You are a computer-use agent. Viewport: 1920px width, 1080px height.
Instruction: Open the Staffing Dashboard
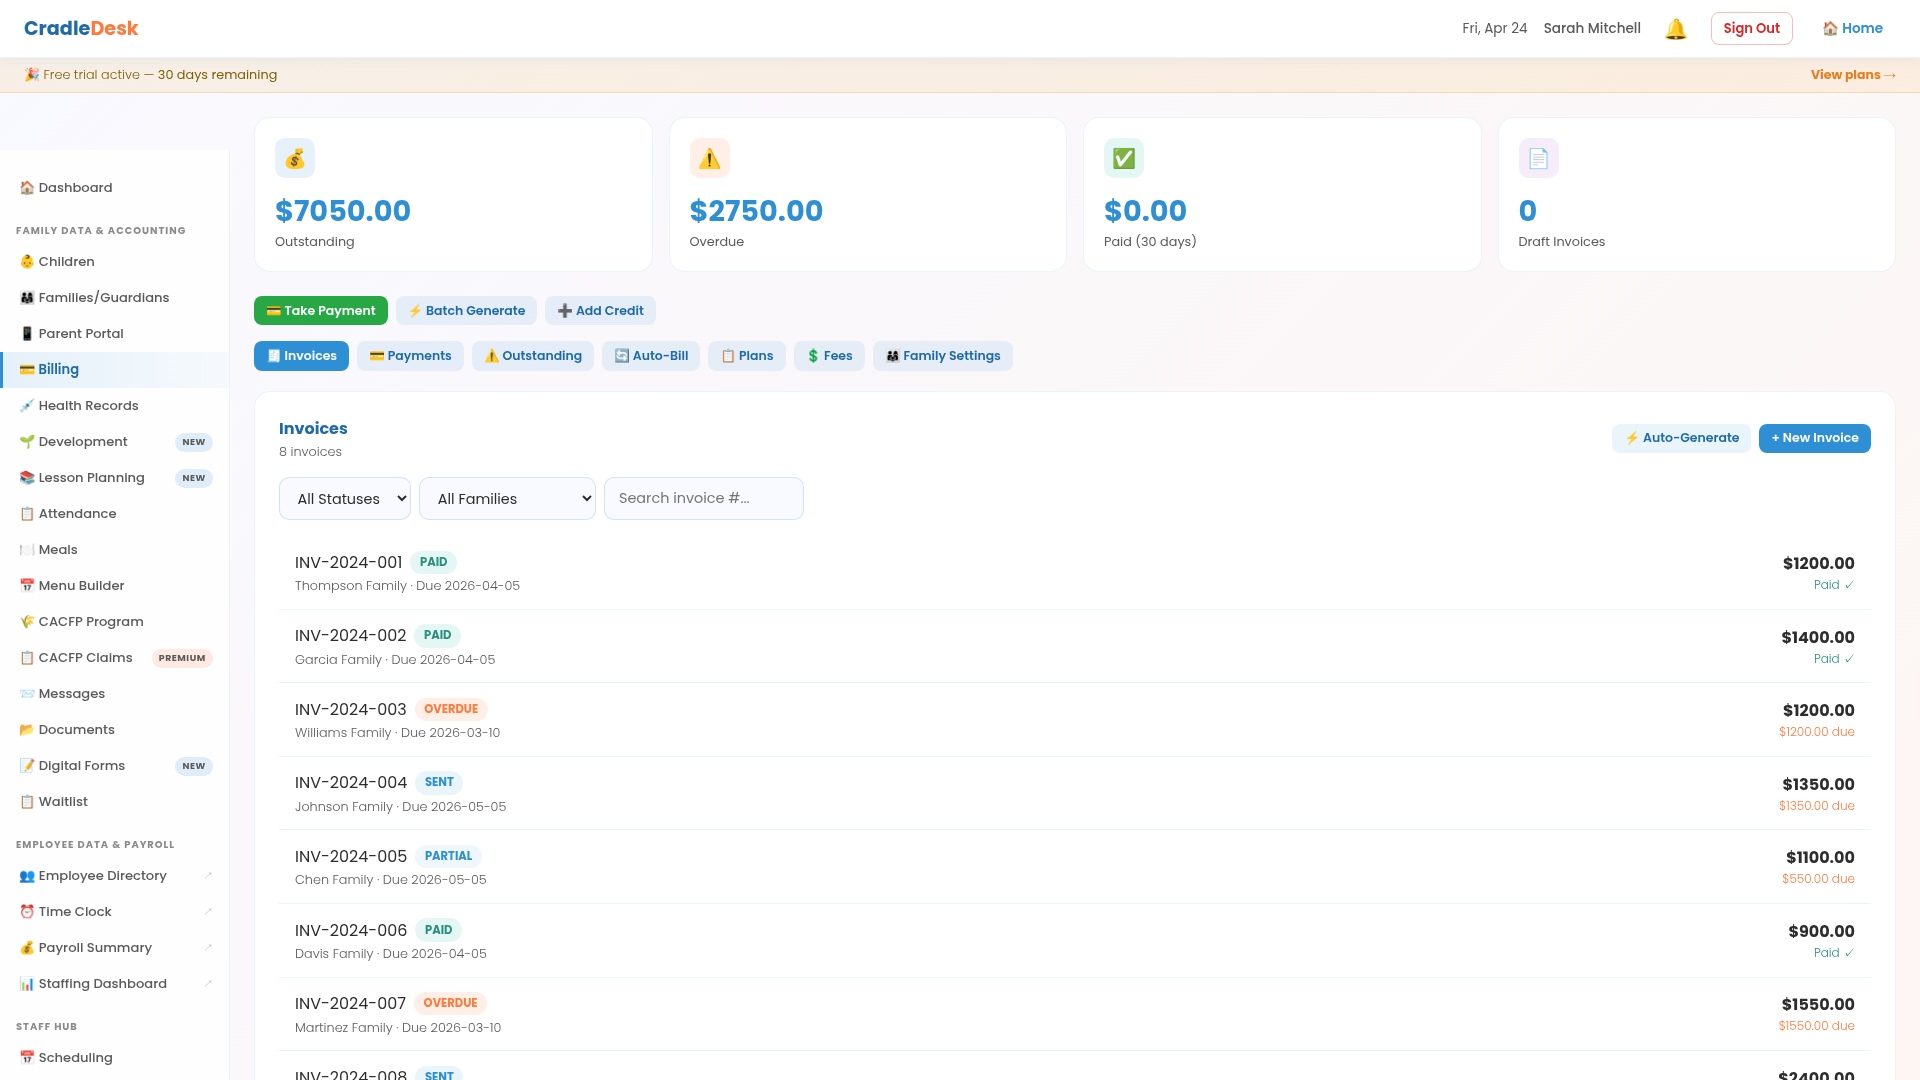pyautogui.click(x=103, y=983)
